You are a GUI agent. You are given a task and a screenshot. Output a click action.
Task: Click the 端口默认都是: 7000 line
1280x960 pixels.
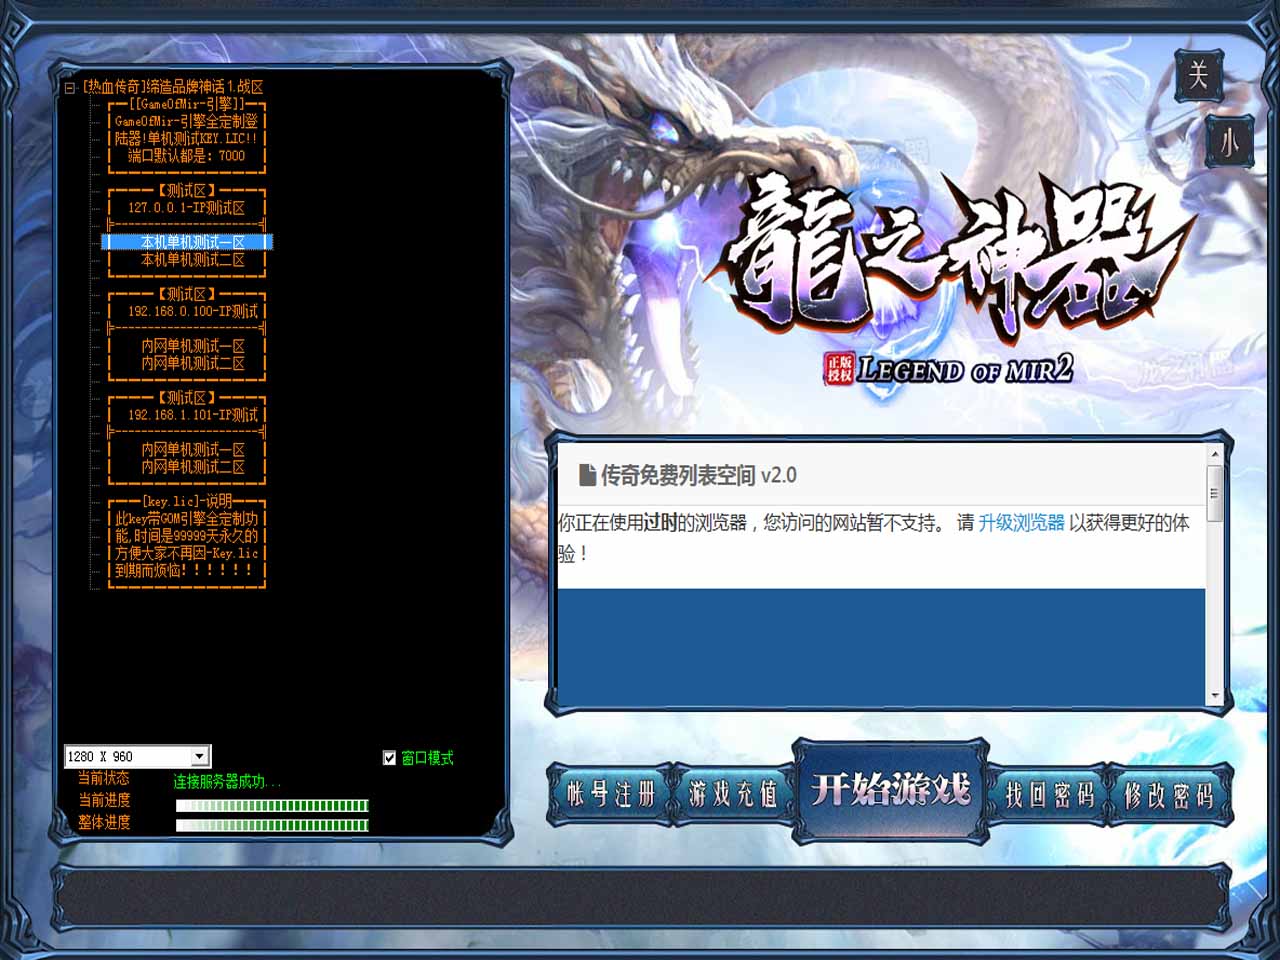(187, 155)
